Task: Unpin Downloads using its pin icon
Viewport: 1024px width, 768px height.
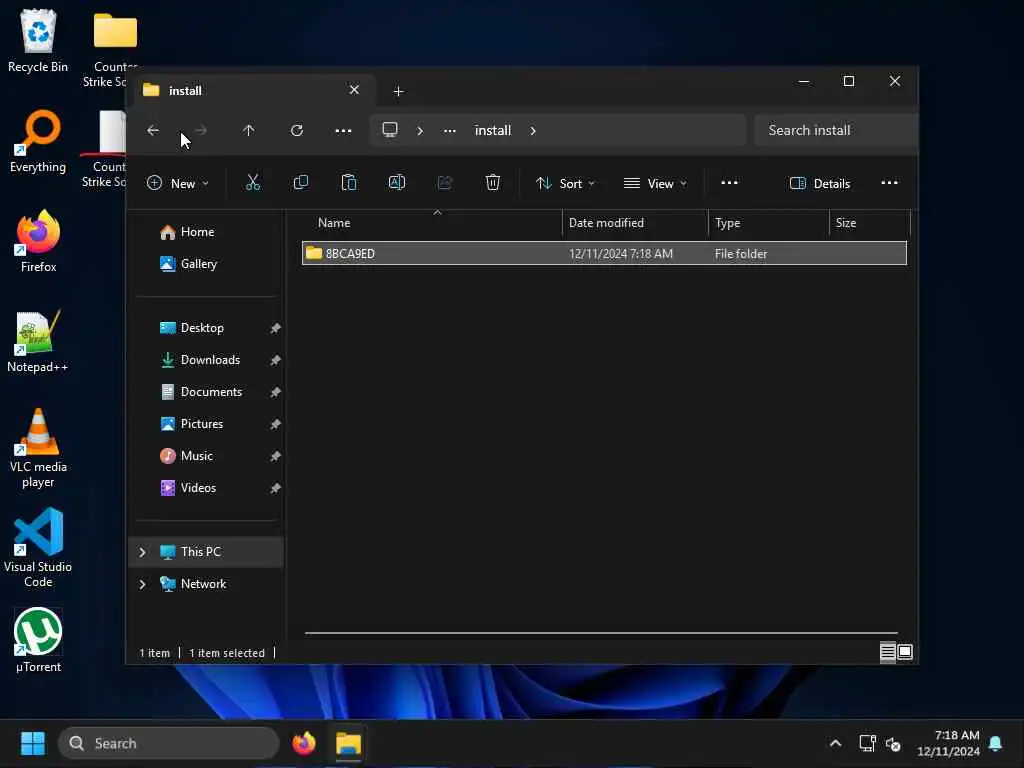Action: pyautogui.click(x=276, y=360)
